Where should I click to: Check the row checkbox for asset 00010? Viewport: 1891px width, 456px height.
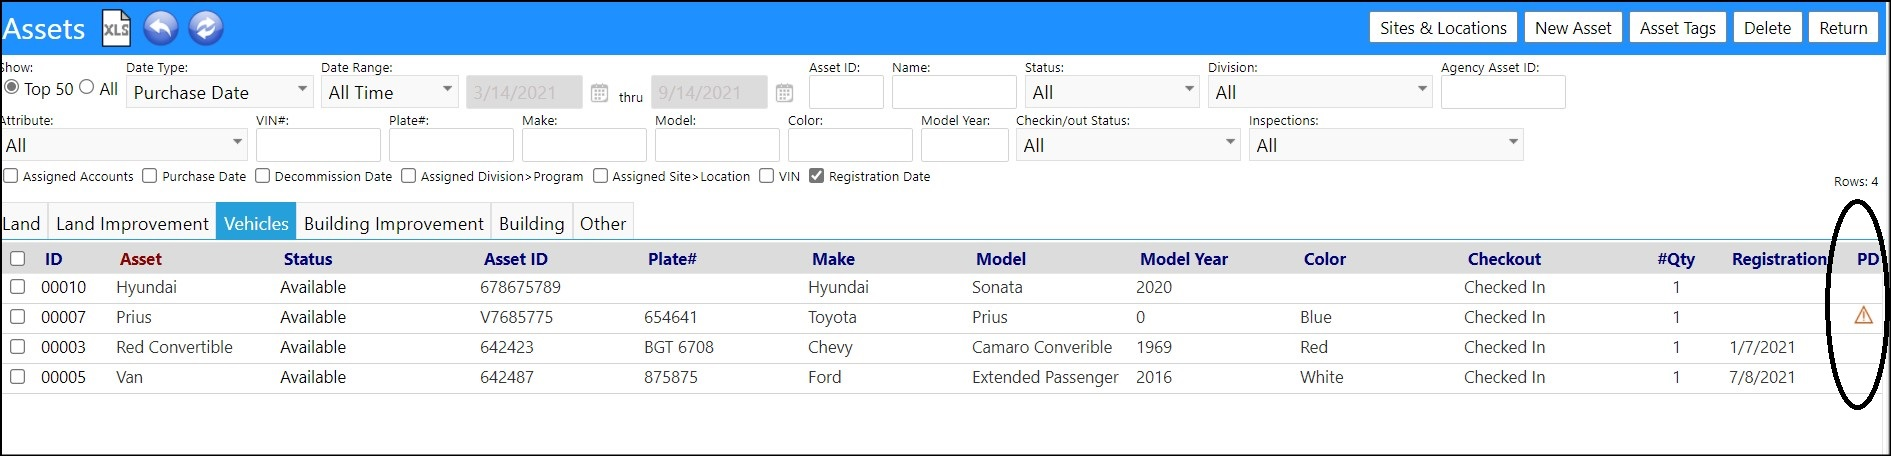(17, 287)
